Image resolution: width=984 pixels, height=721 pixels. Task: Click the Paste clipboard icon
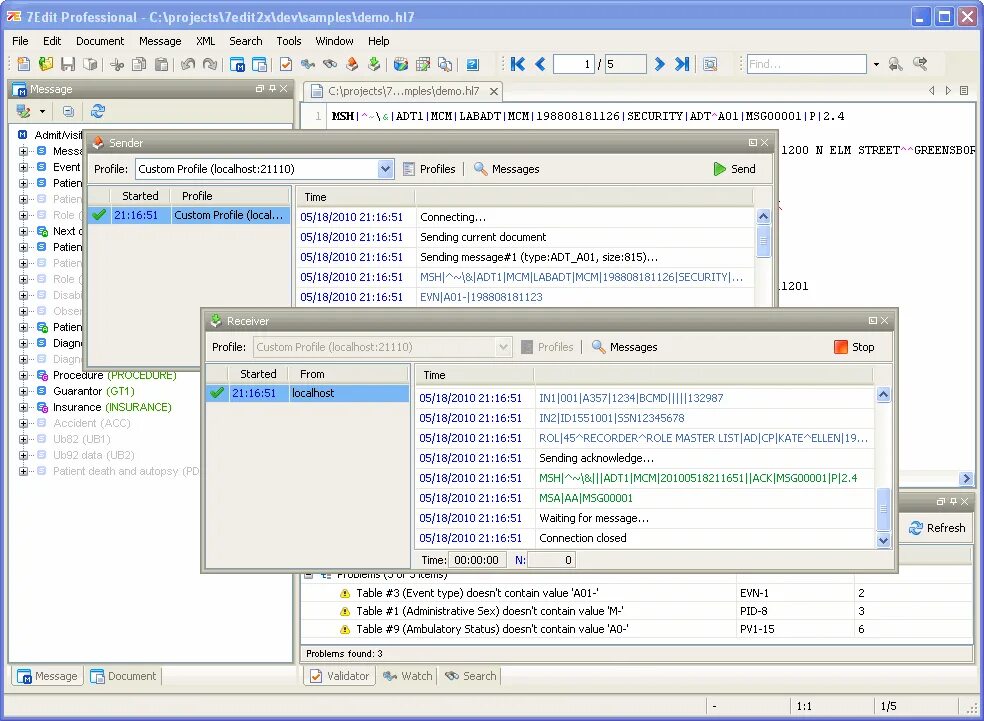coord(162,64)
